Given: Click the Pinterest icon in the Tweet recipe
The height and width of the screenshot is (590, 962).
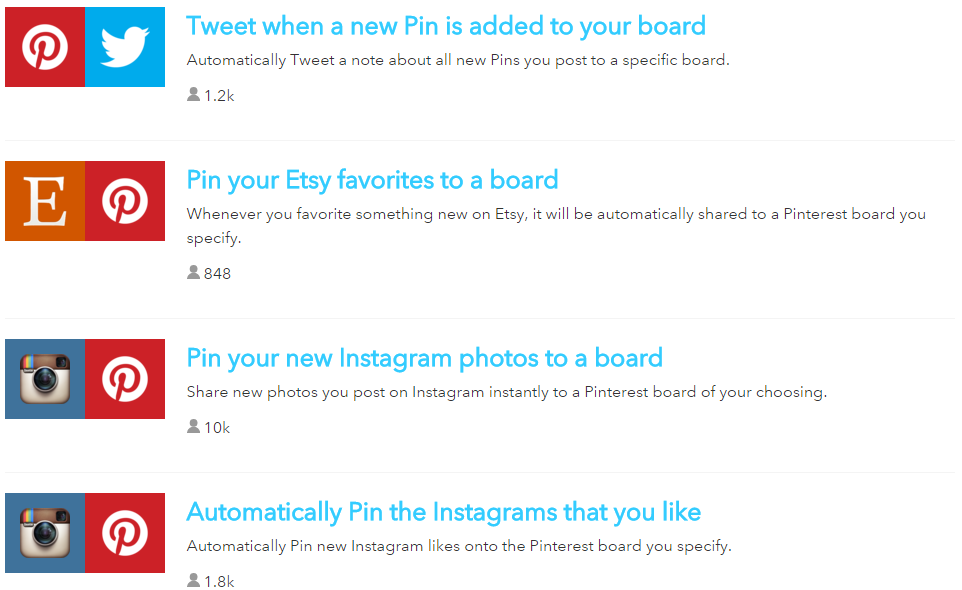Looking at the screenshot, I should pos(45,47).
